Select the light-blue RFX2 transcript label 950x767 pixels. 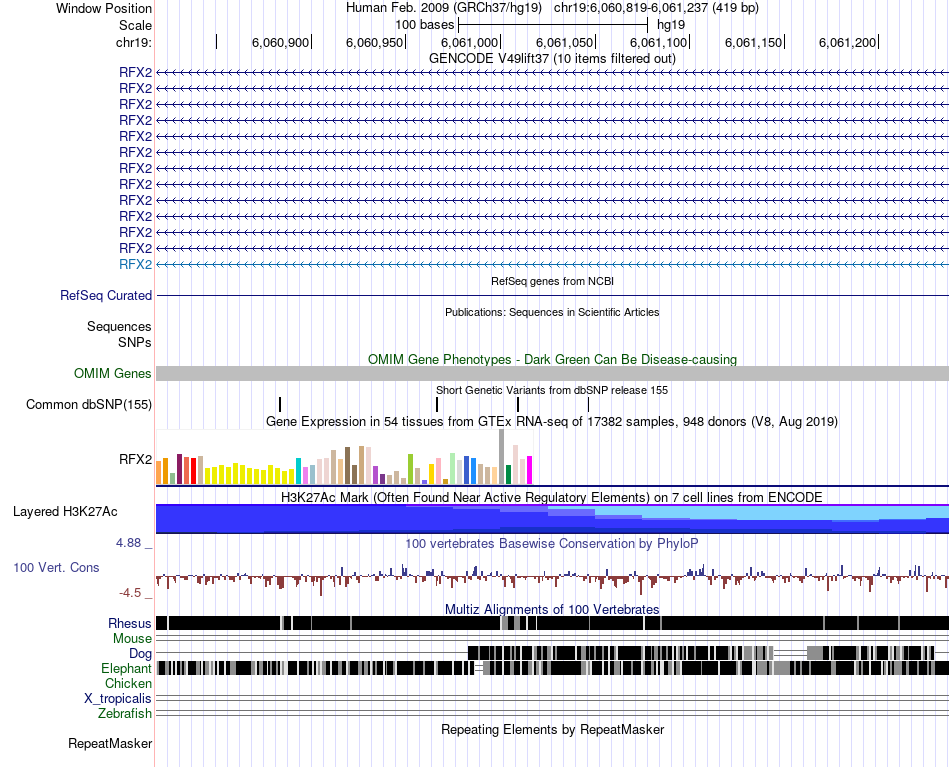click(x=135, y=264)
